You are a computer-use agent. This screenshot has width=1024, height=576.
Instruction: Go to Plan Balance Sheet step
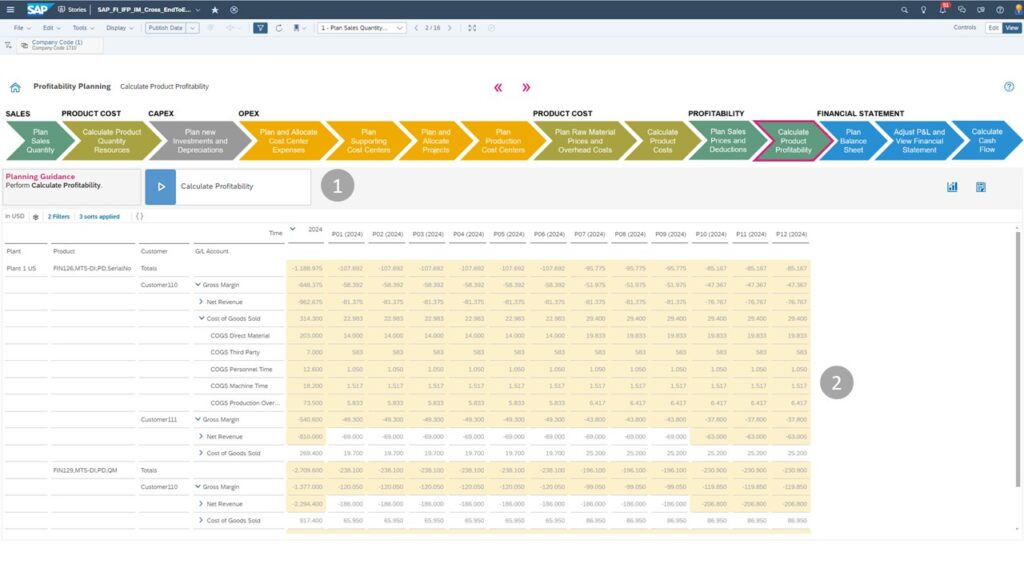point(854,141)
